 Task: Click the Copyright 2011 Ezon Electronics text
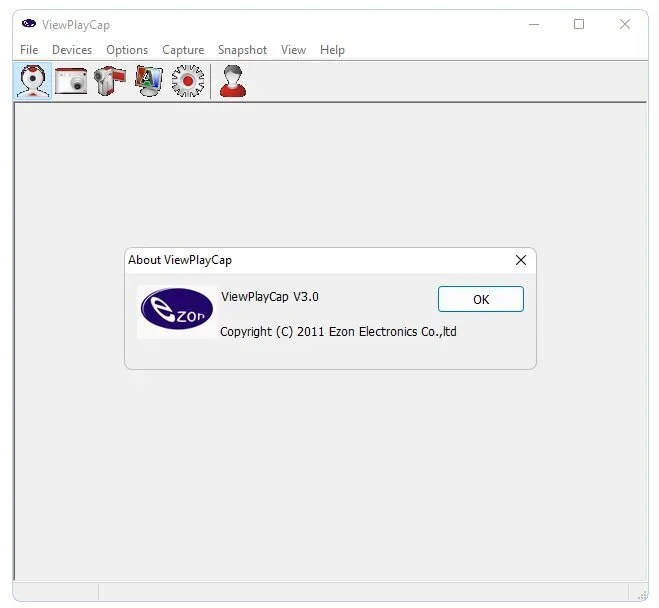pyautogui.click(x=338, y=332)
